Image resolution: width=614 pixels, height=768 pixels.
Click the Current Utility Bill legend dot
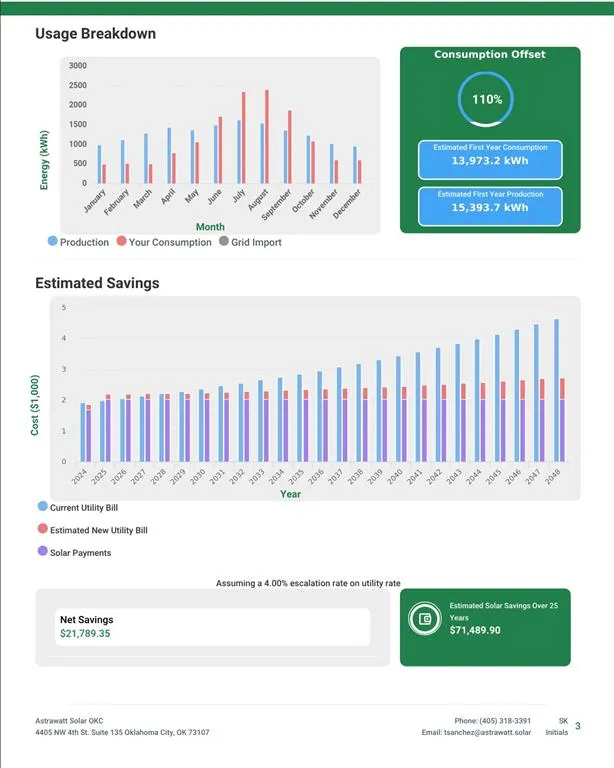42,508
